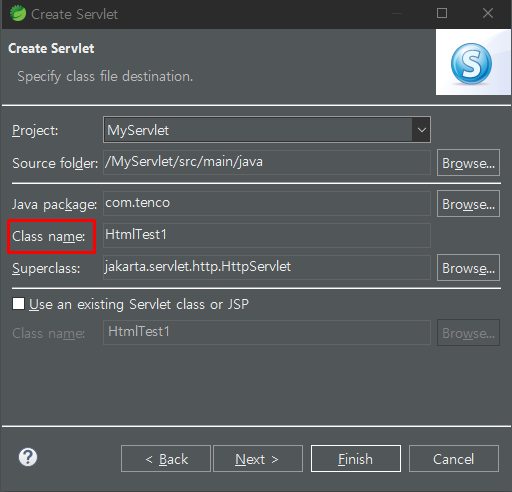Browse for the Superclass

coord(468,268)
